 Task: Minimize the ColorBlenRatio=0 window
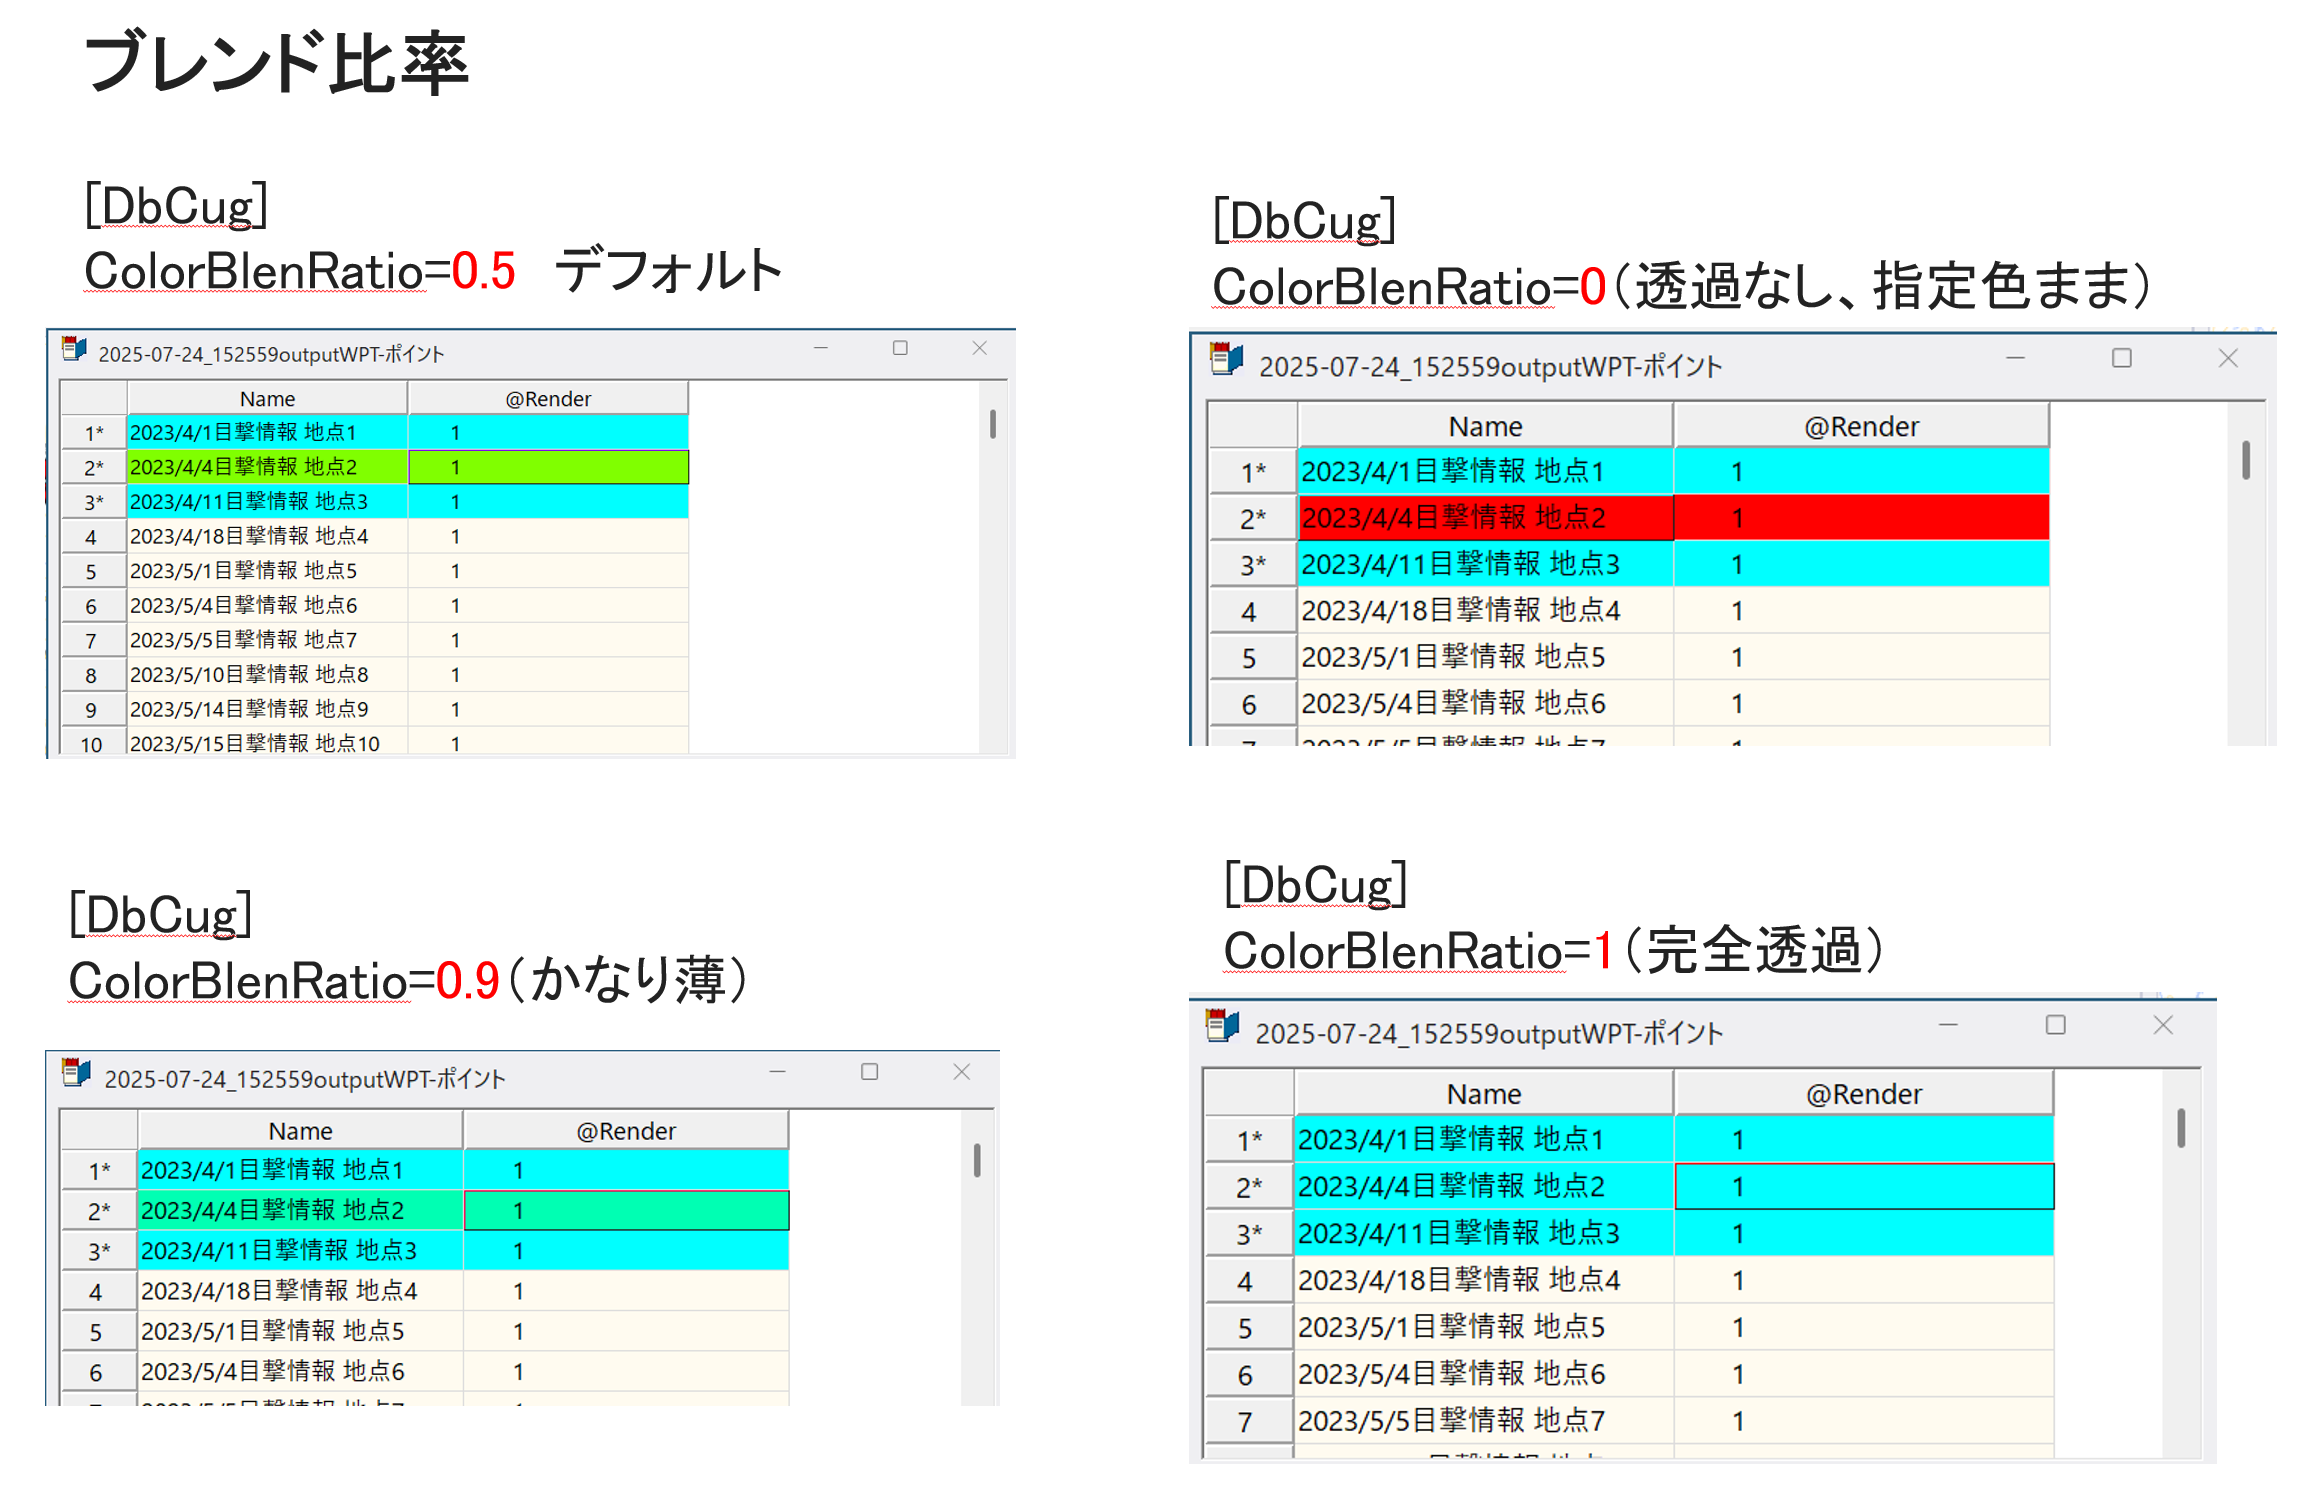pyautogui.click(x=2015, y=359)
